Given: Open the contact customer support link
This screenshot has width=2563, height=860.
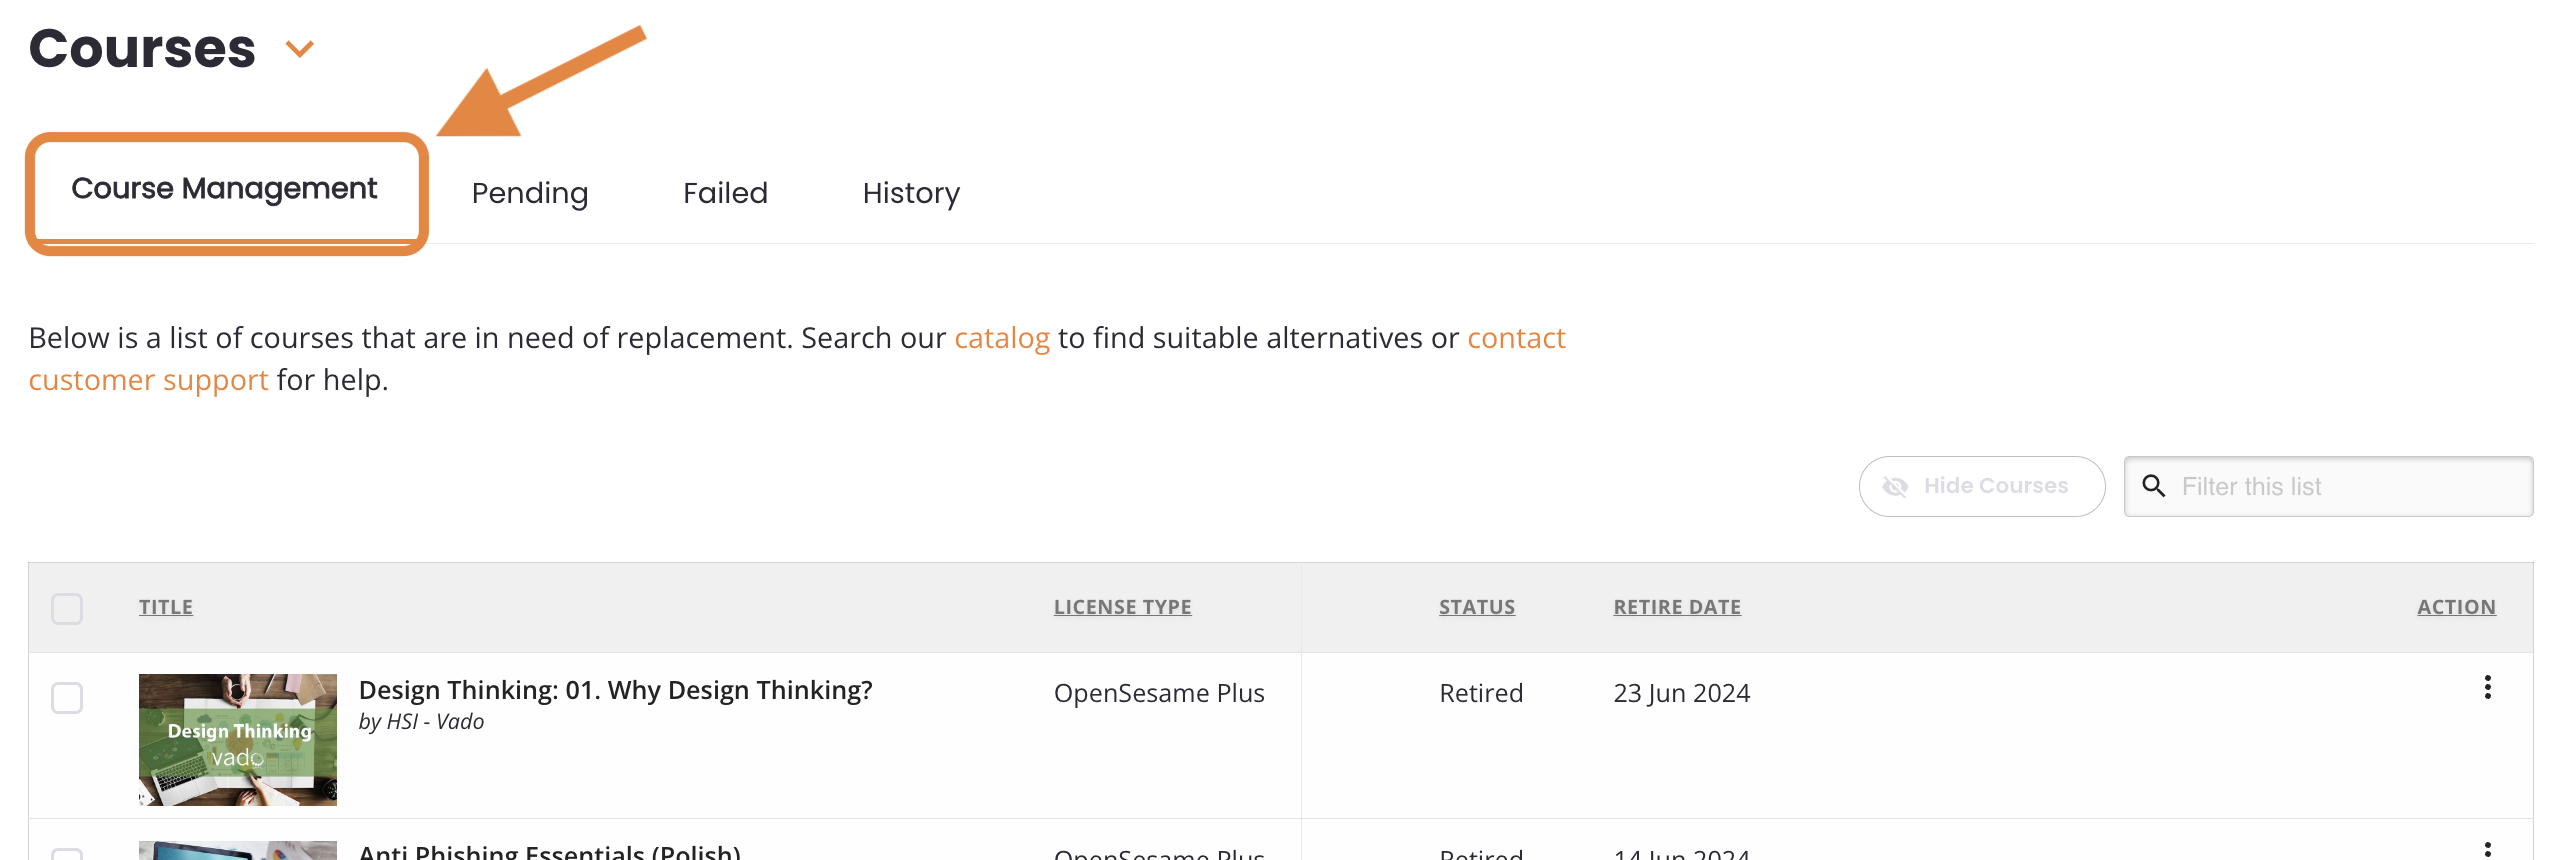Looking at the screenshot, I should [796, 359].
